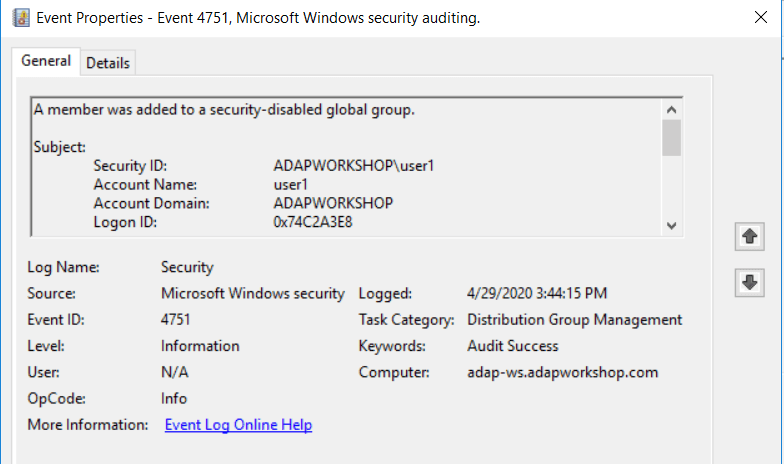Click the Level value 'Information'

click(200, 346)
